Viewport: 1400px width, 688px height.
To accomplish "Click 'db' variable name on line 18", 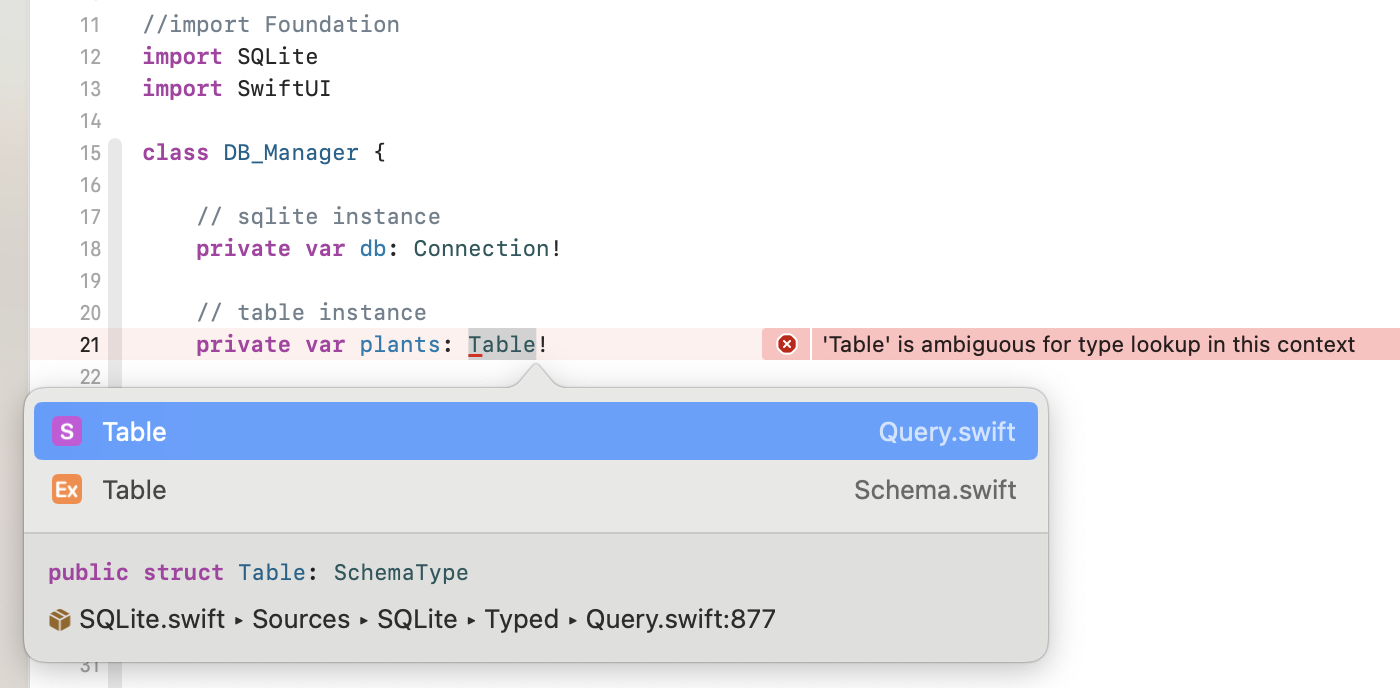I will point(373,248).
